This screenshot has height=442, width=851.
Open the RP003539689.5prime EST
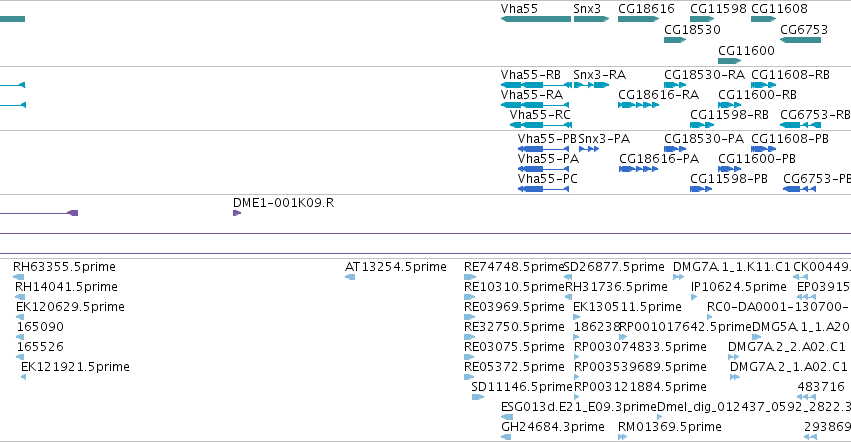tap(640, 367)
